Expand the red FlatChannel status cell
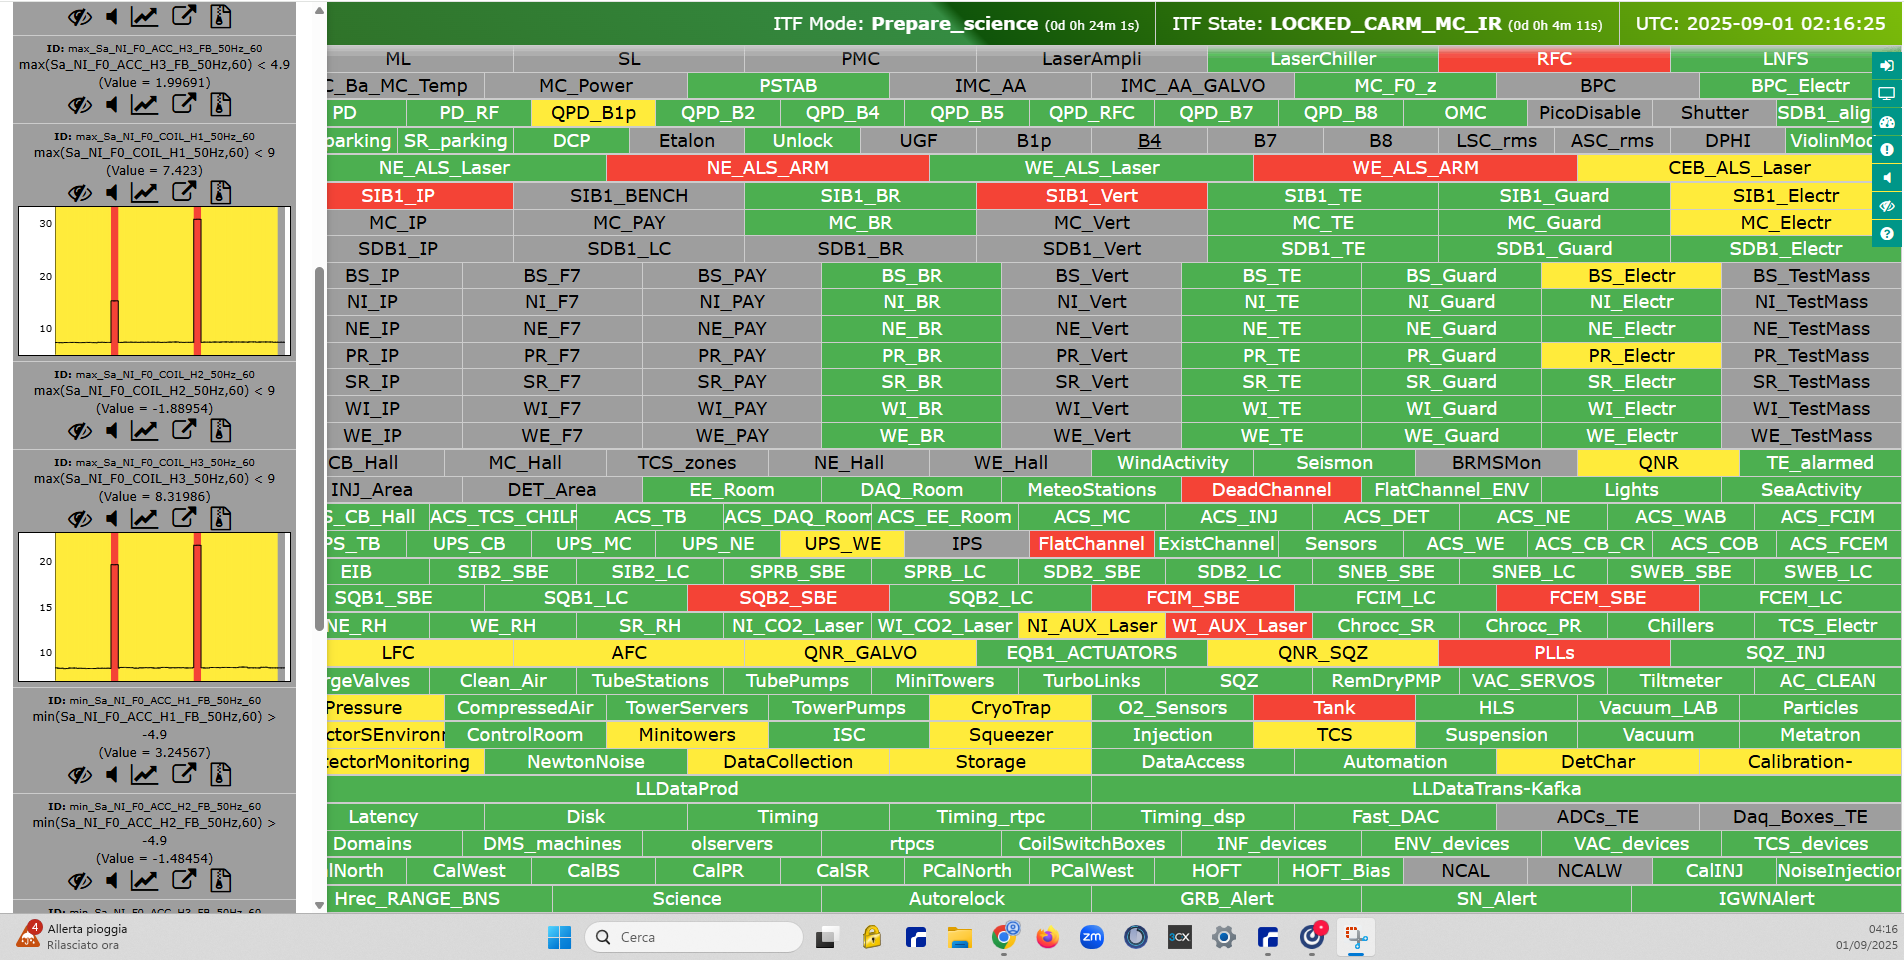The height and width of the screenshot is (960, 1904). point(1090,544)
